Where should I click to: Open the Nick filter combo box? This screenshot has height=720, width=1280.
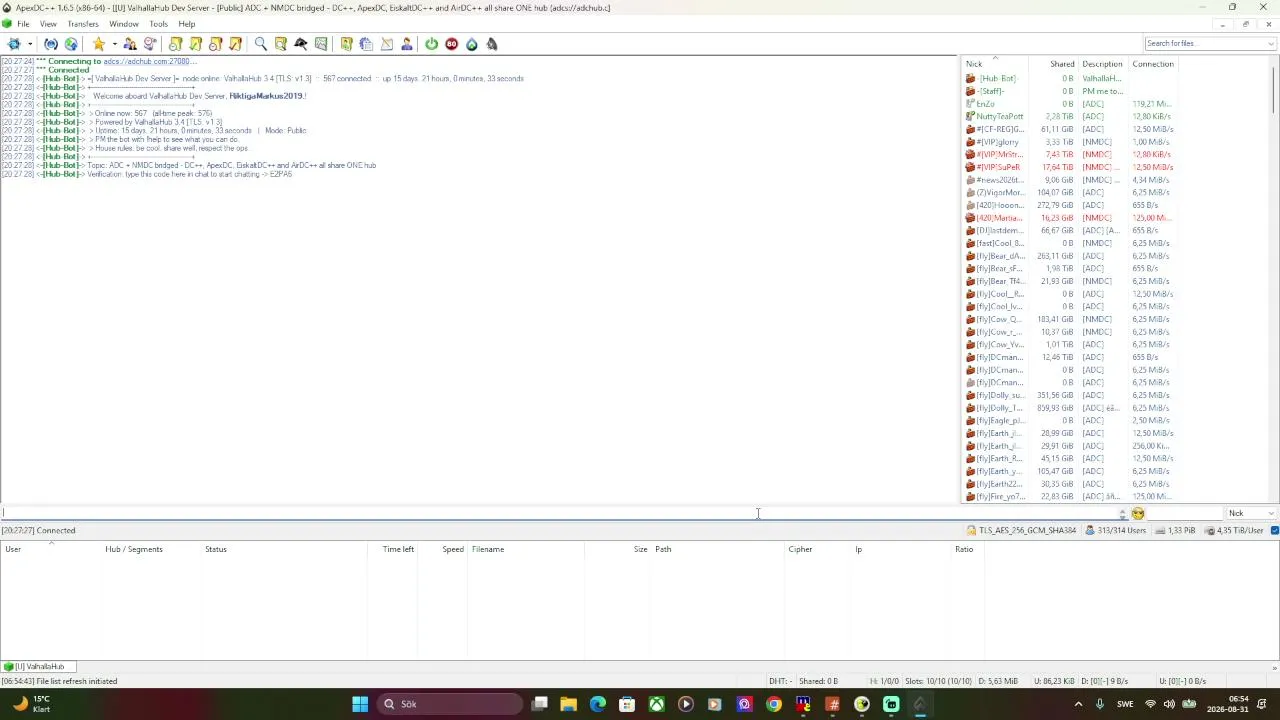coord(1251,514)
